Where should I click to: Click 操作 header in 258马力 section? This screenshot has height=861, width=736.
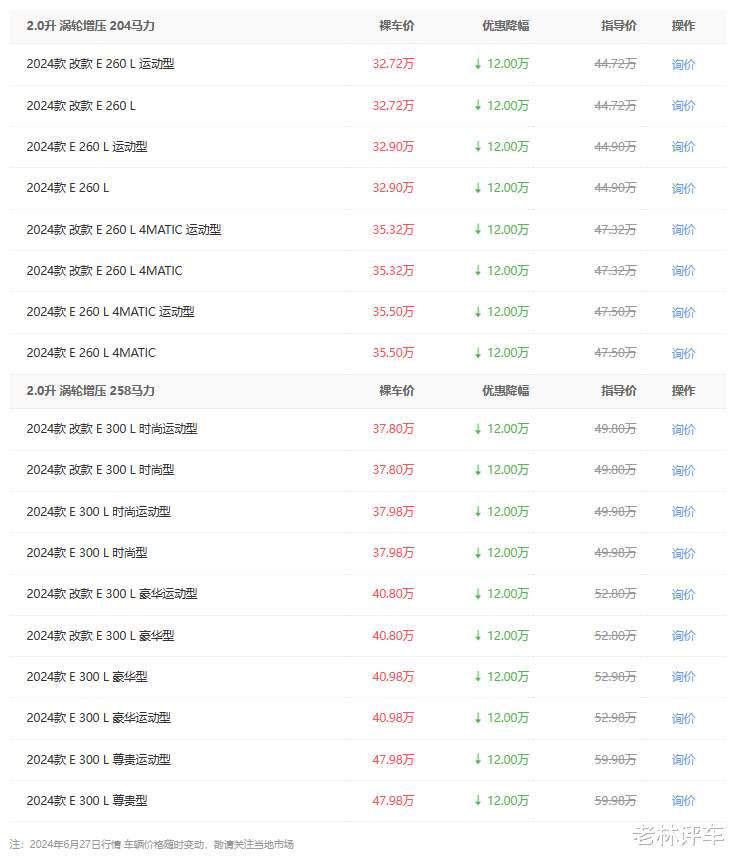[683, 391]
